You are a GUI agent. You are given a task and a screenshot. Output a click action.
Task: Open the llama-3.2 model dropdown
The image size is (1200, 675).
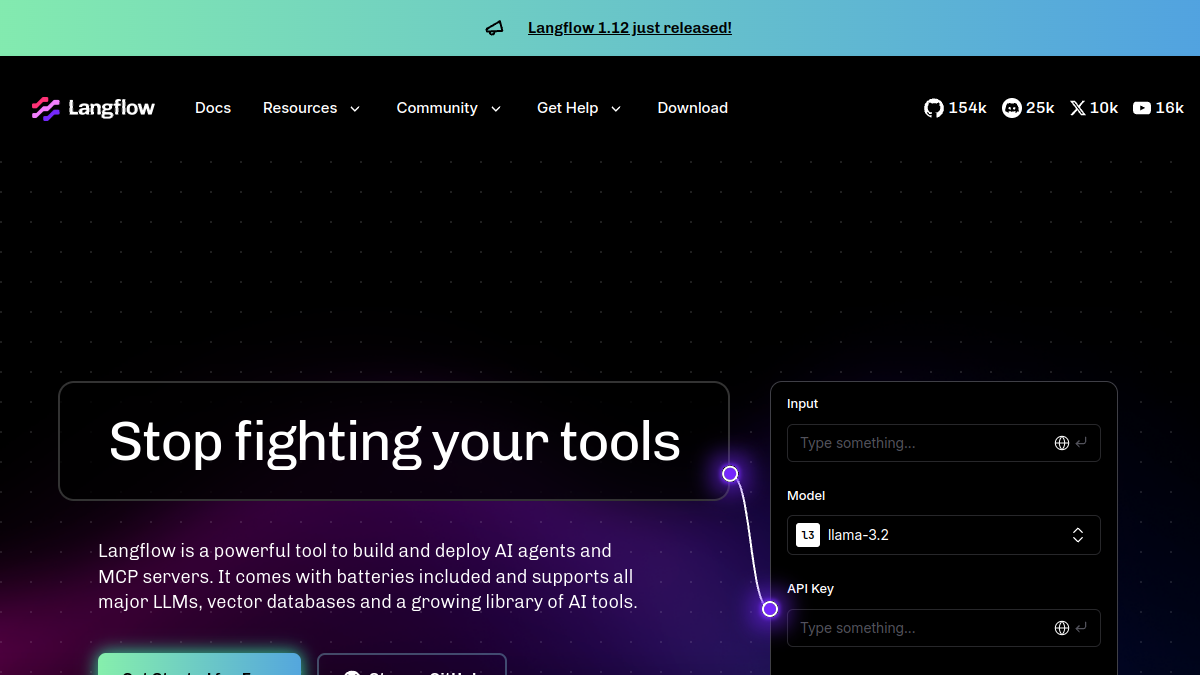(944, 535)
